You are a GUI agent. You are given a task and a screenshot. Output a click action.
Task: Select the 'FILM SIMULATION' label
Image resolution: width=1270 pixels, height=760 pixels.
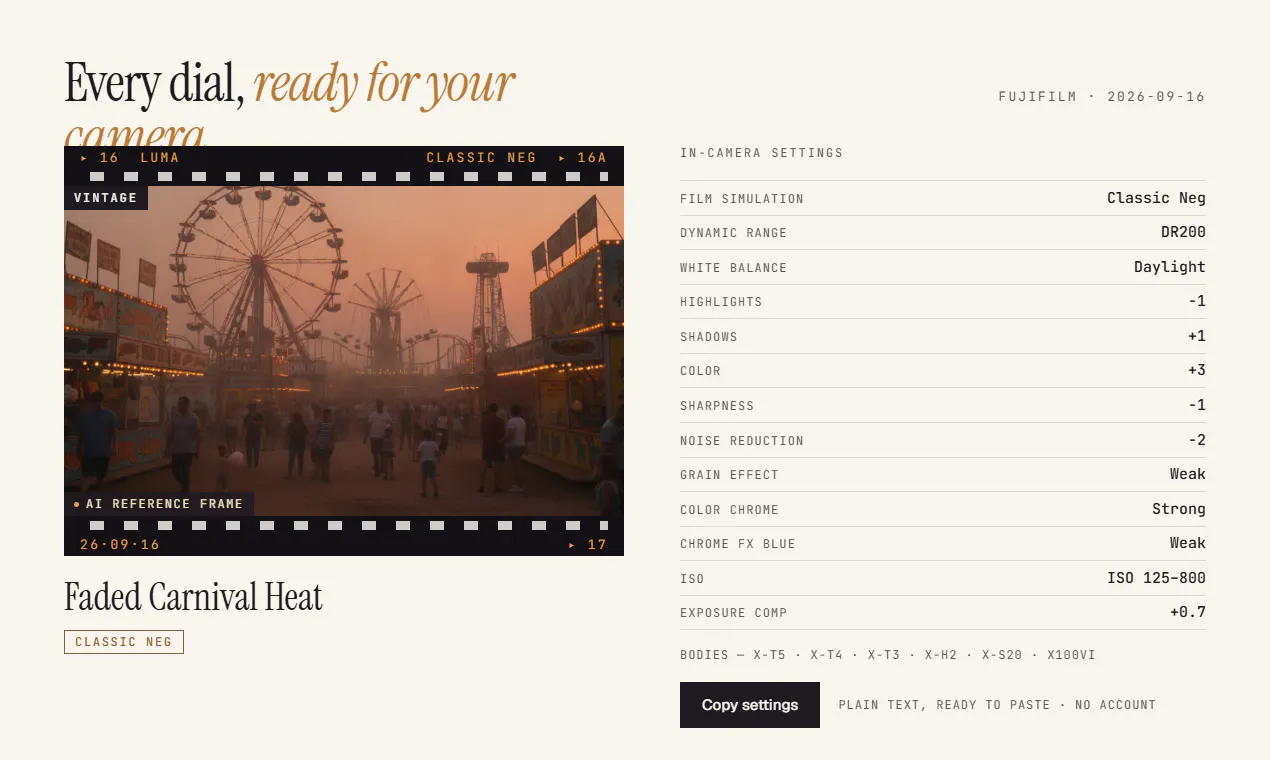tap(742, 199)
